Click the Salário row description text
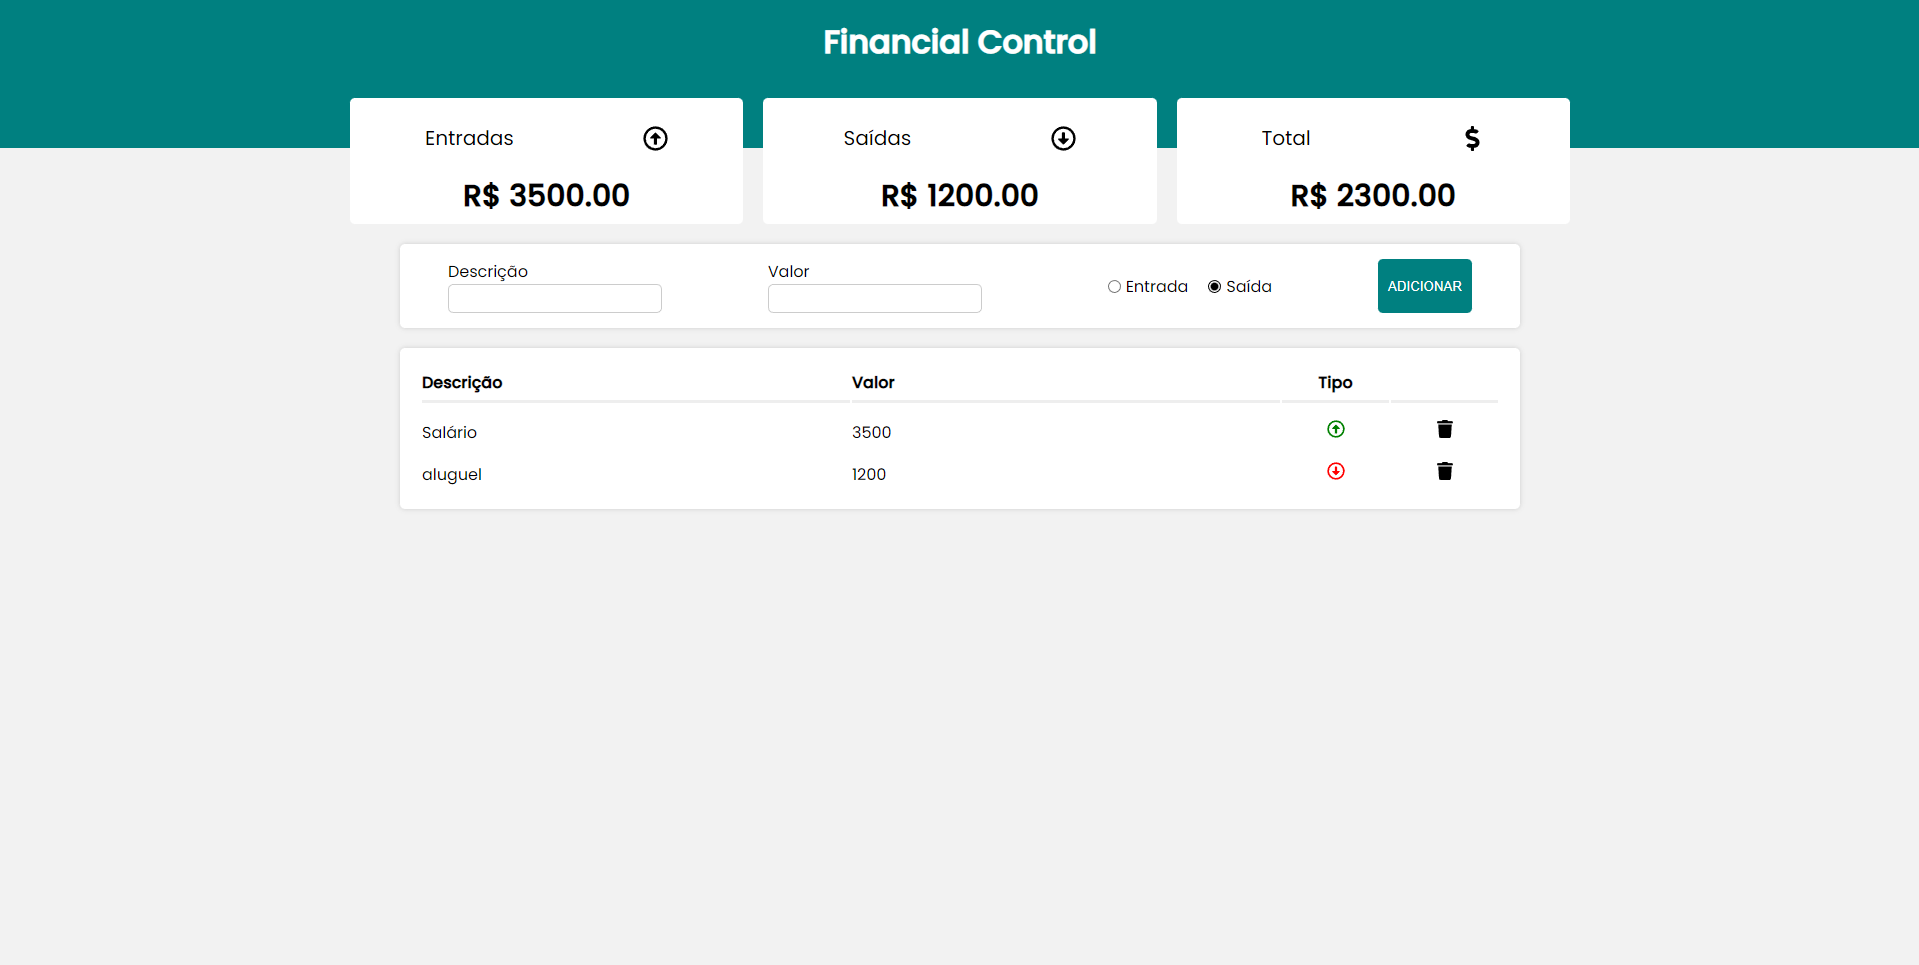This screenshot has height=965, width=1919. pyautogui.click(x=449, y=432)
